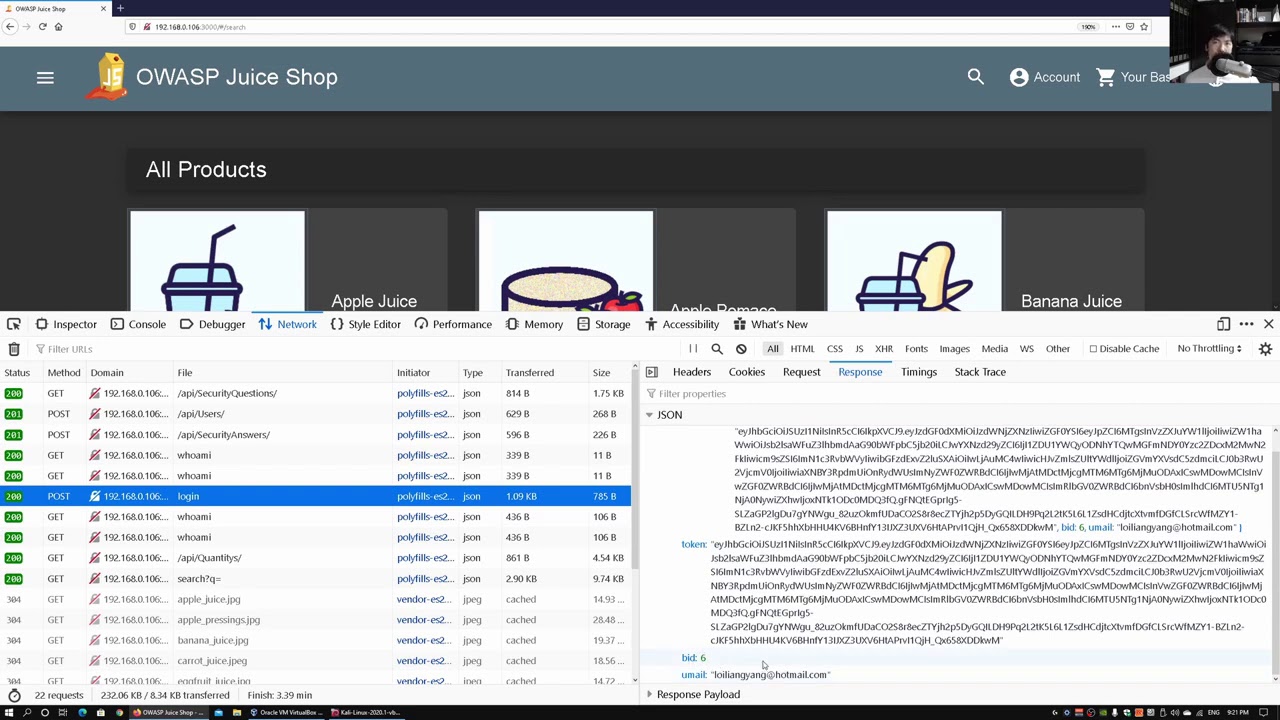Viewport: 1280px width, 720px height.
Task: Select the search?q= request
Action: [x=315, y=578]
